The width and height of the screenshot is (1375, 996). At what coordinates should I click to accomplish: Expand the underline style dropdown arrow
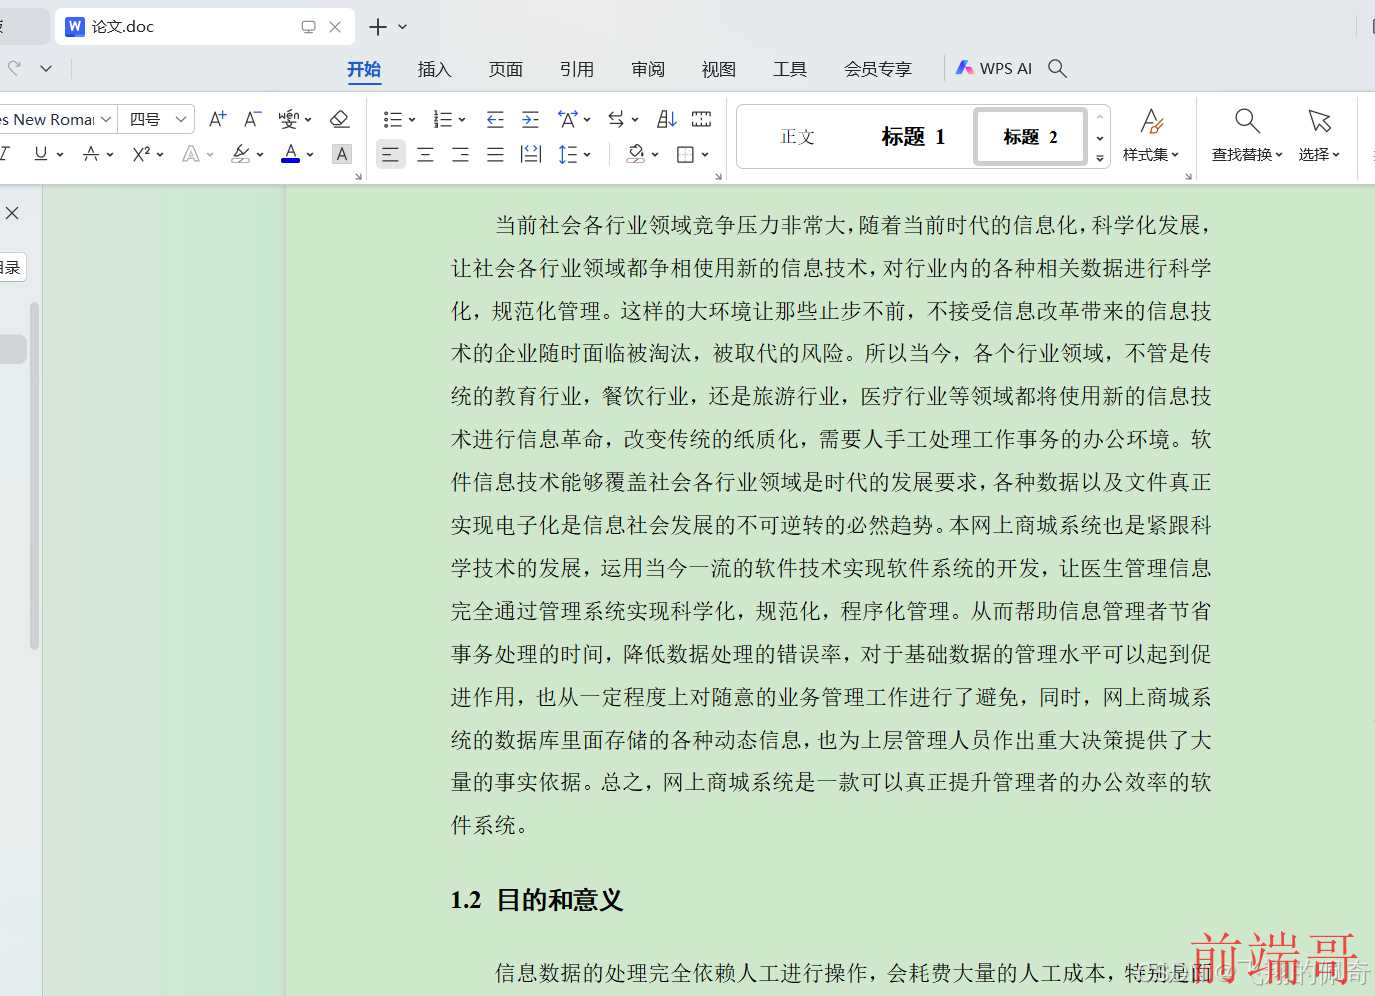(60, 155)
